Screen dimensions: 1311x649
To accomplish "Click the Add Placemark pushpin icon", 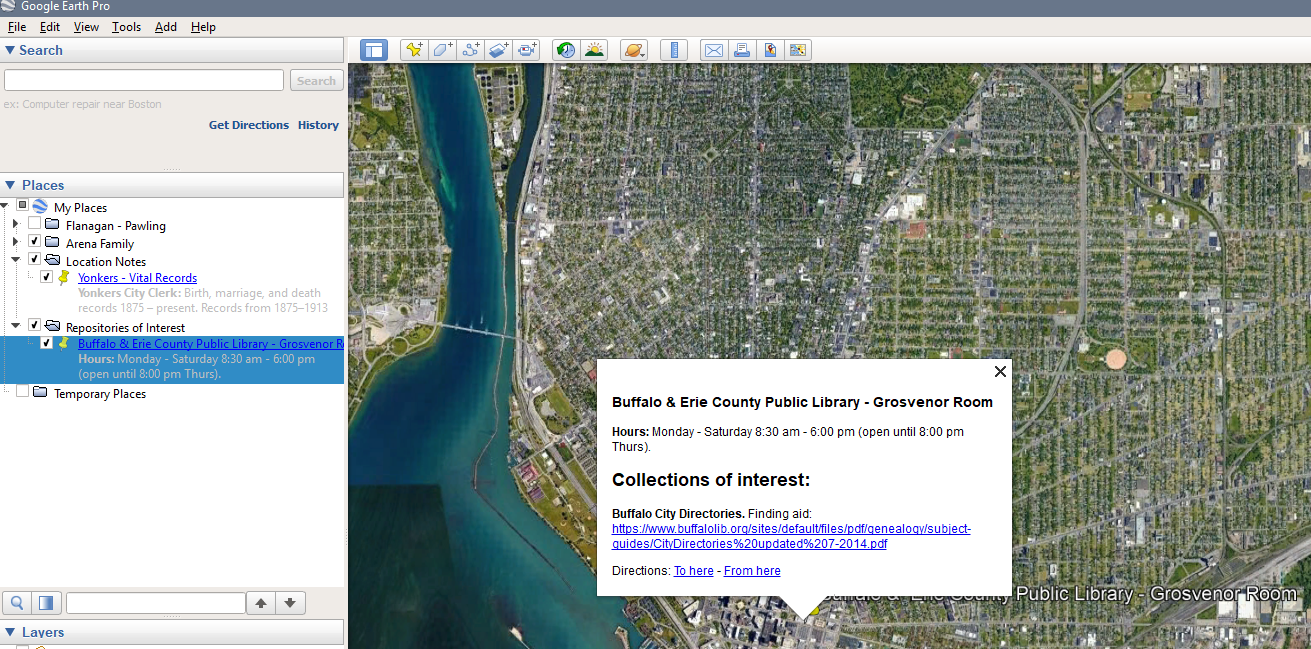I will pyautogui.click(x=414, y=50).
